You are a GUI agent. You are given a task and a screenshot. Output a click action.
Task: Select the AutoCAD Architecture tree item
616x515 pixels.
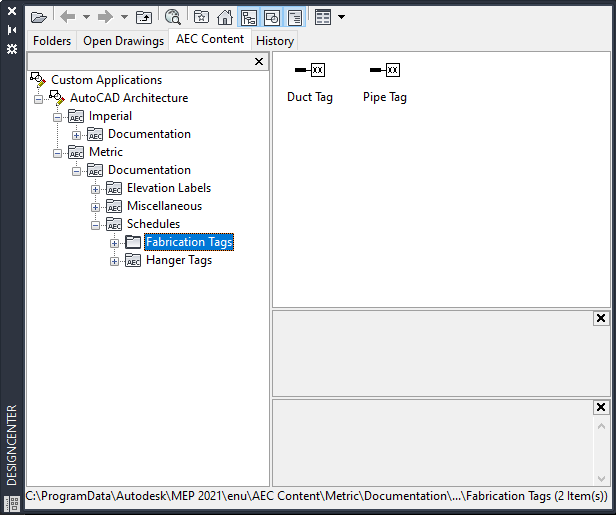click(x=129, y=98)
